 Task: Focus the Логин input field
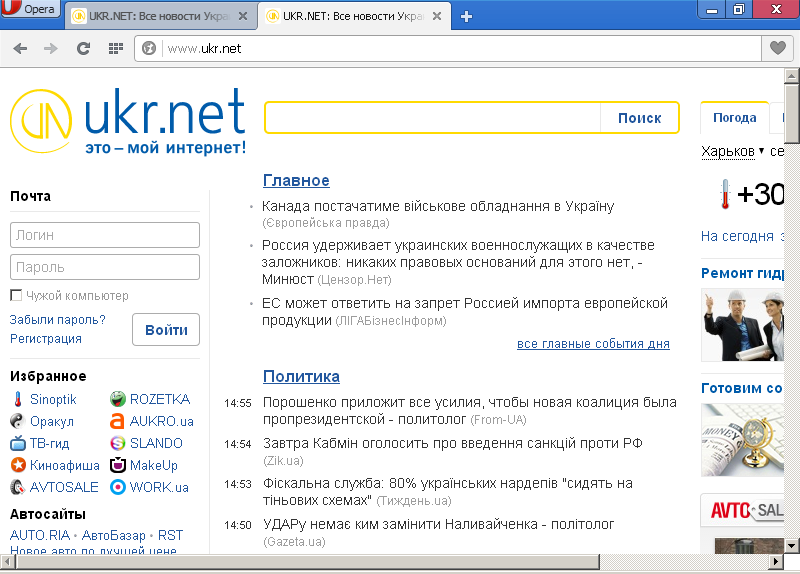[x=105, y=235]
